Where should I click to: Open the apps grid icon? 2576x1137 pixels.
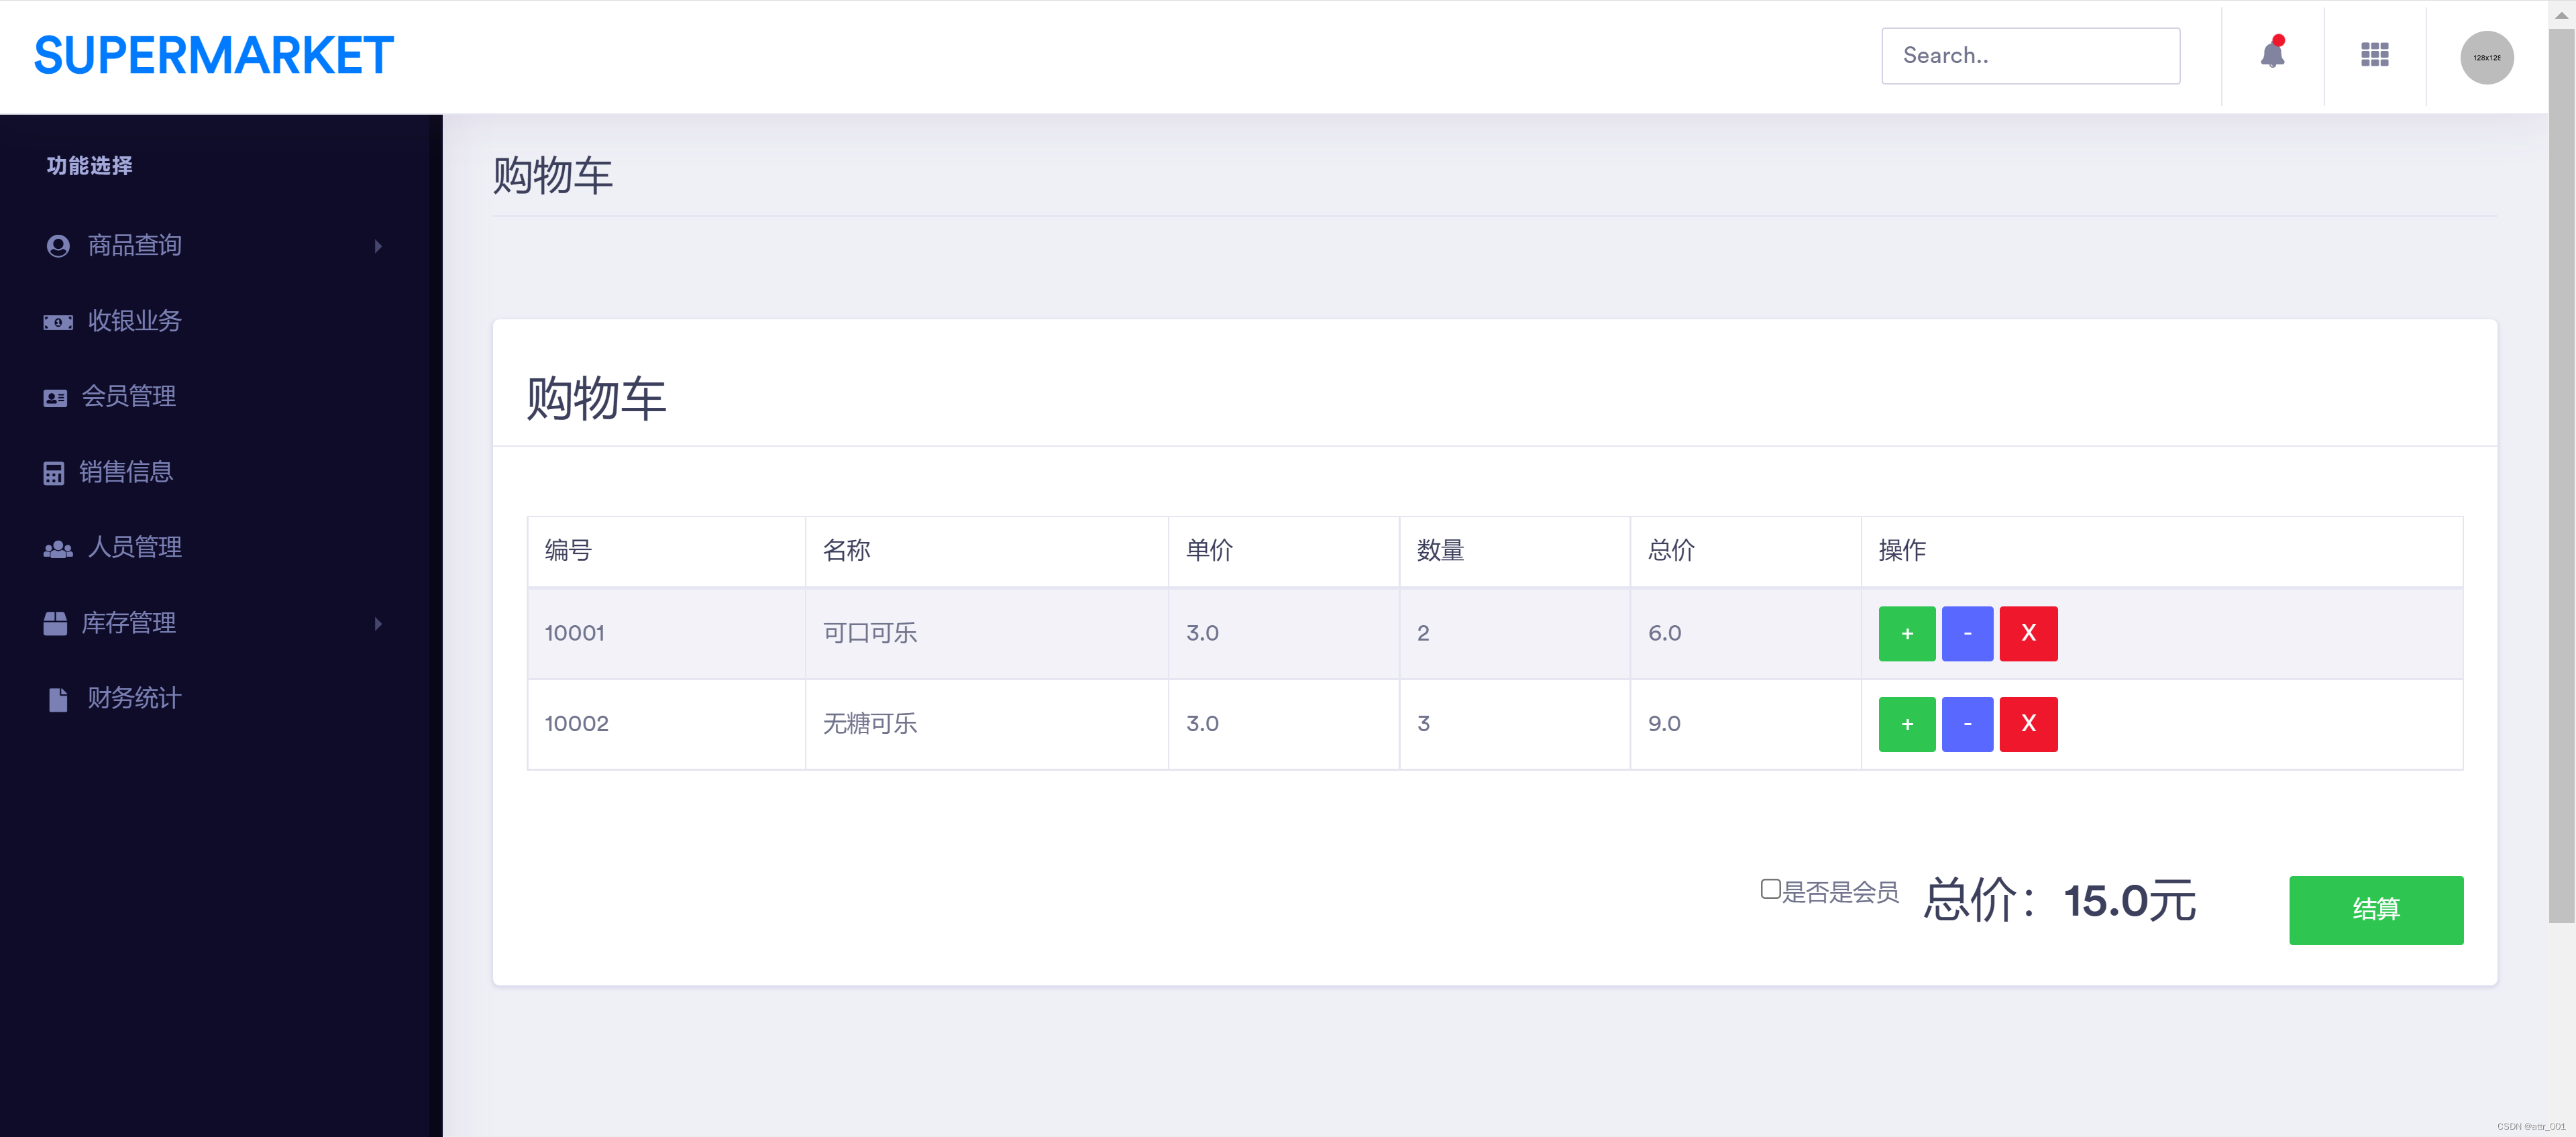point(2374,55)
